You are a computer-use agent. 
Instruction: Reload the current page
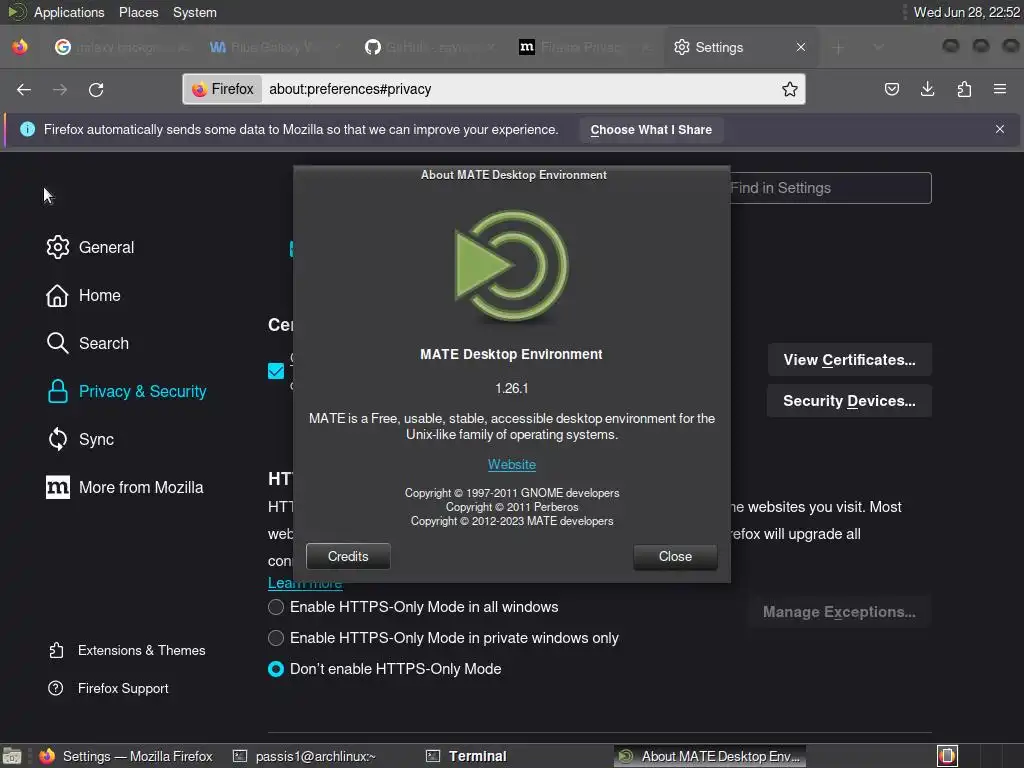(x=96, y=89)
